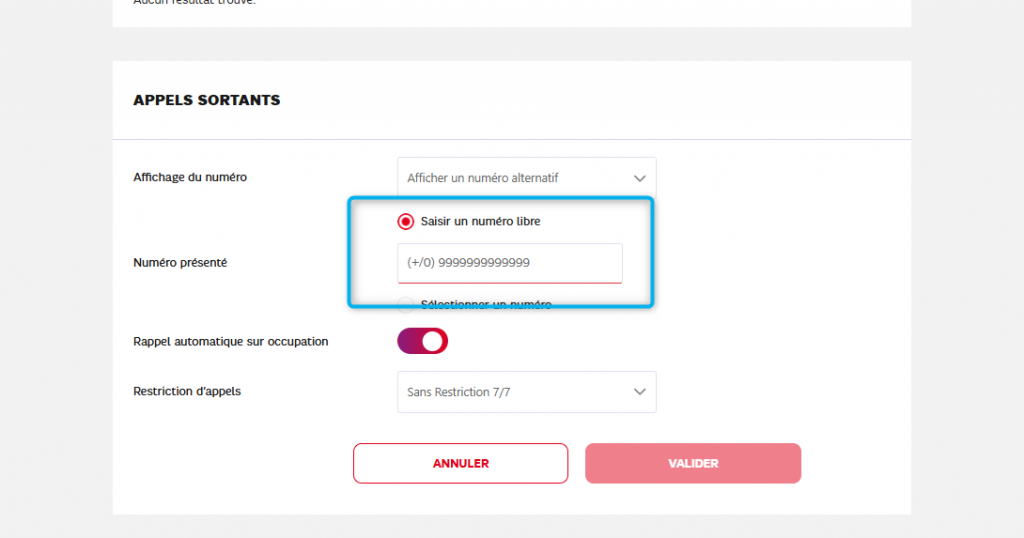Click the 'Sélectionner un numéro' label text

[486, 305]
